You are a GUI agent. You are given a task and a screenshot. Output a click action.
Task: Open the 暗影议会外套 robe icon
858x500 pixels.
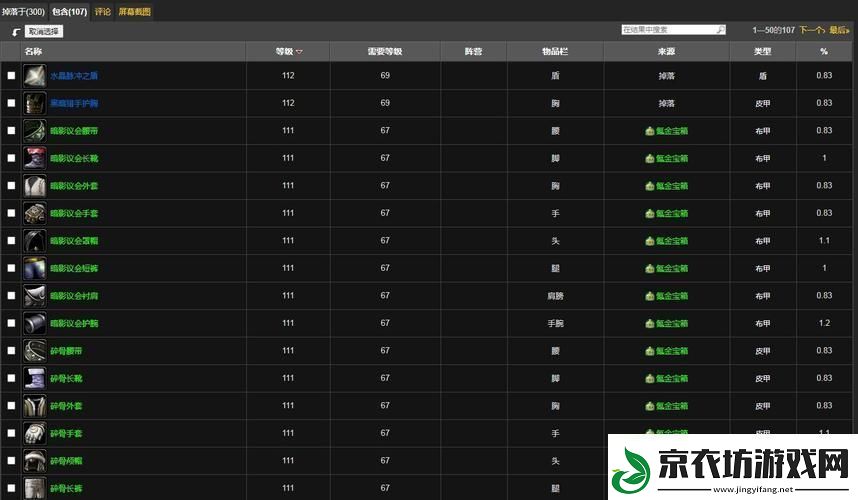point(34,185)
